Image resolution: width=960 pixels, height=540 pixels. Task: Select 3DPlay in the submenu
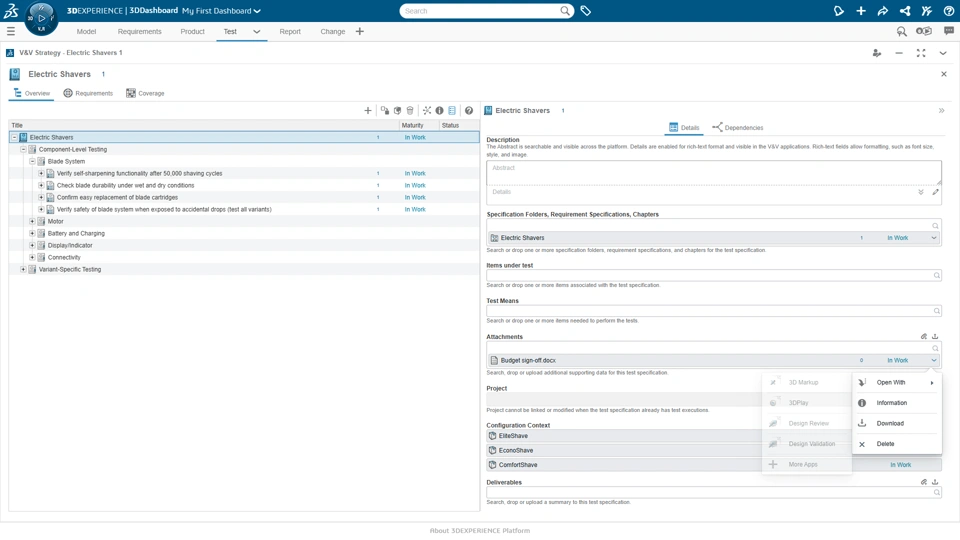click(807, 403)
